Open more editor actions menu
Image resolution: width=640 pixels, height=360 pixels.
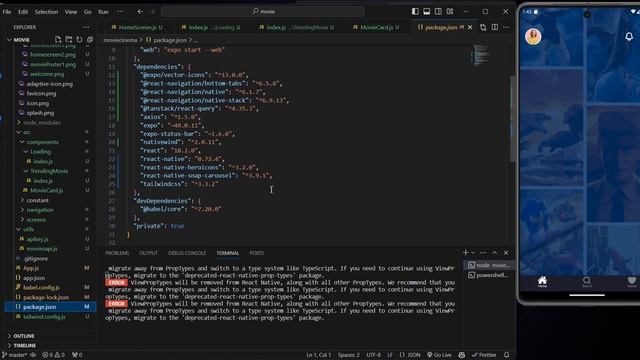pyautogui.click(x=506, y=27)
